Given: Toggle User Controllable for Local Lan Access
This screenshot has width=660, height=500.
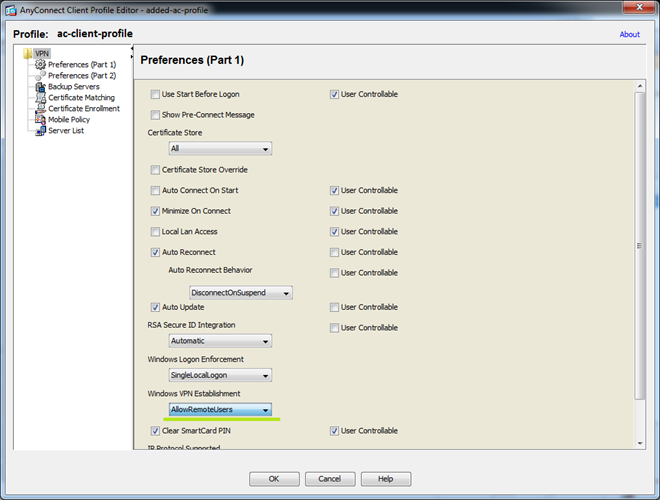Looking at the screenshot, I should click(x=334, y=231).
